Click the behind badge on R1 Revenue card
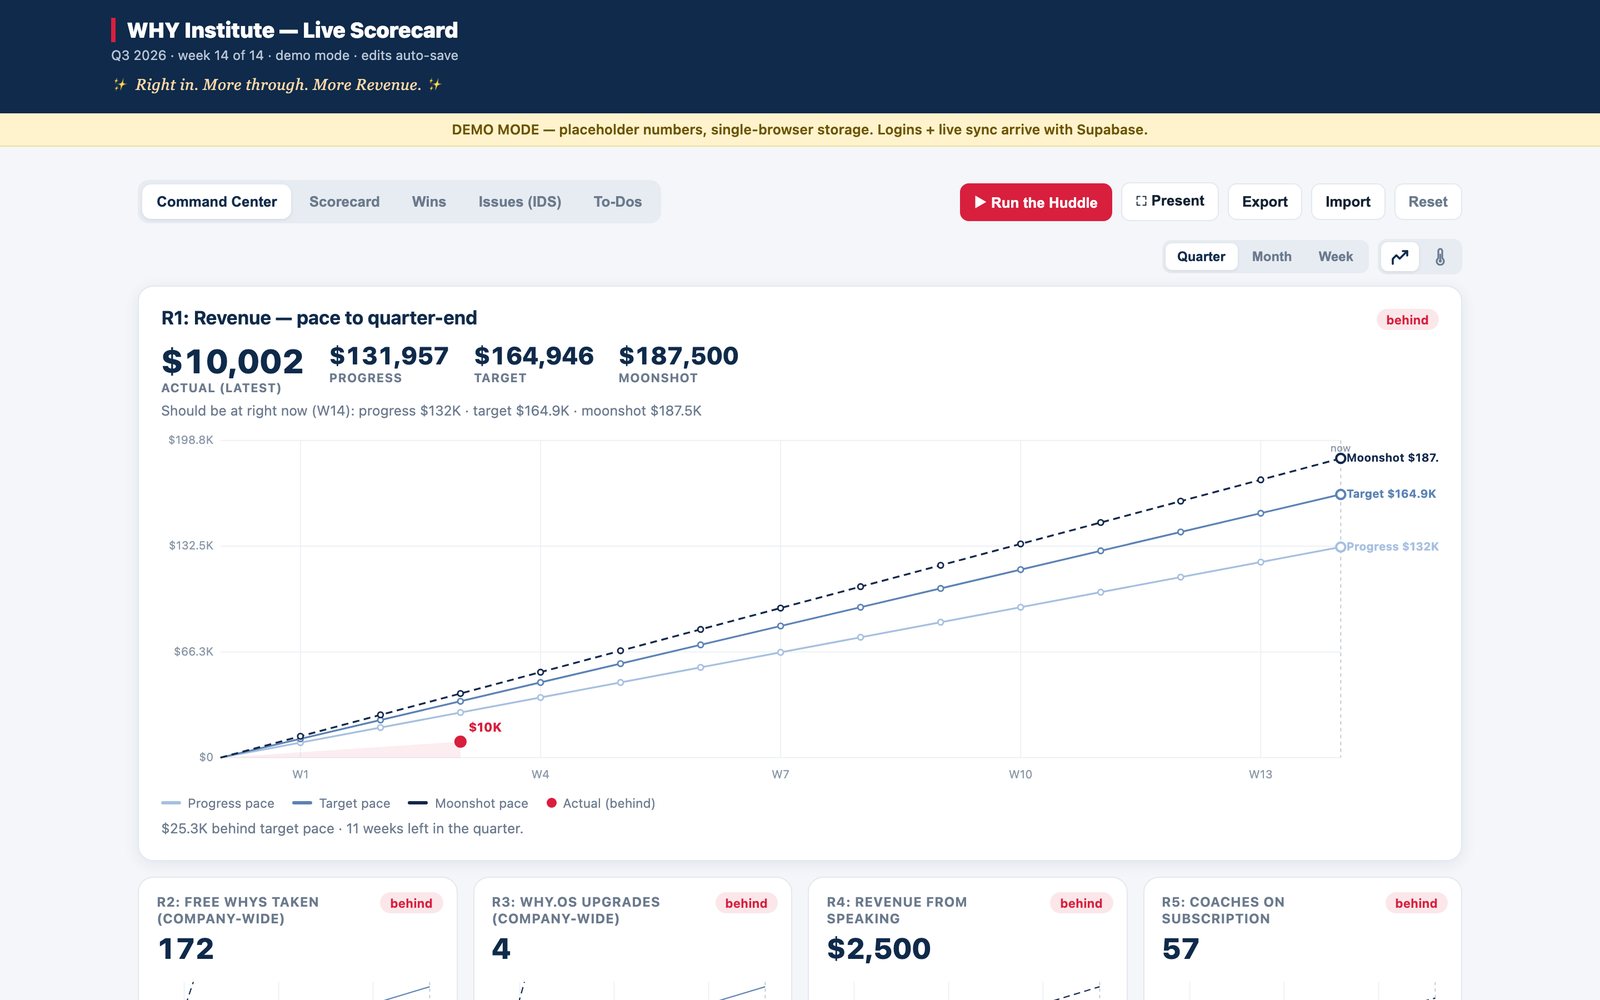1600x1000 pixels. pyautogui.click(x=1407, y=320)
